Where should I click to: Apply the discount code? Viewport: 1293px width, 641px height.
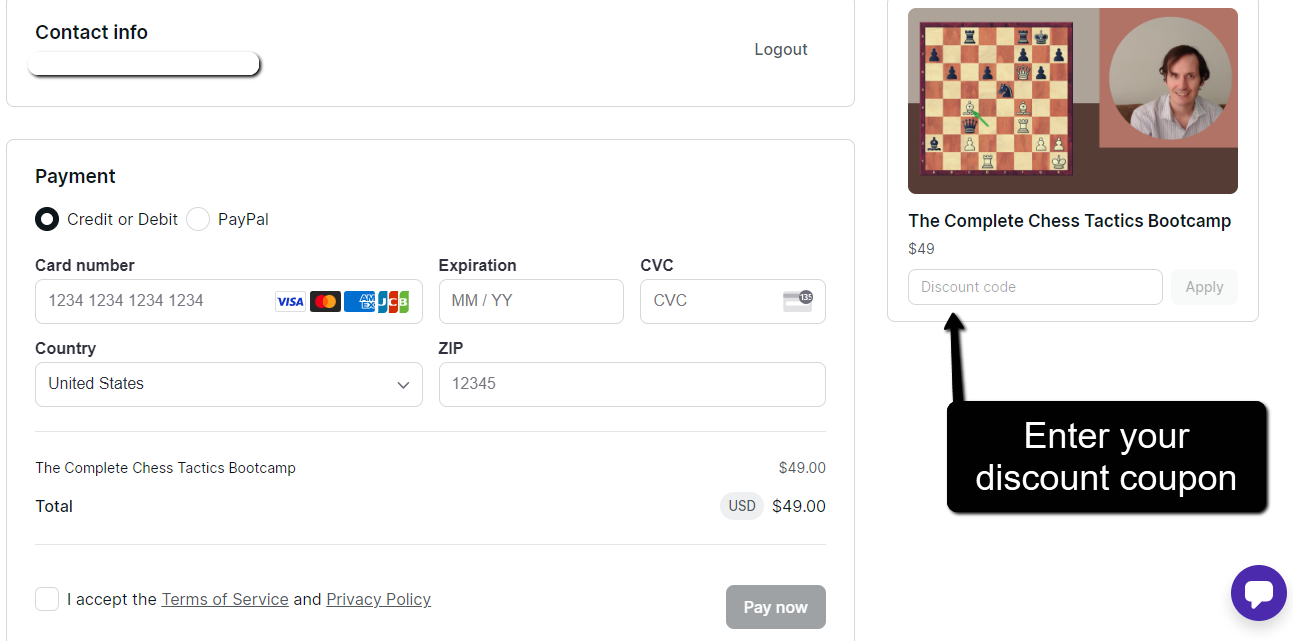[1204, 287]
